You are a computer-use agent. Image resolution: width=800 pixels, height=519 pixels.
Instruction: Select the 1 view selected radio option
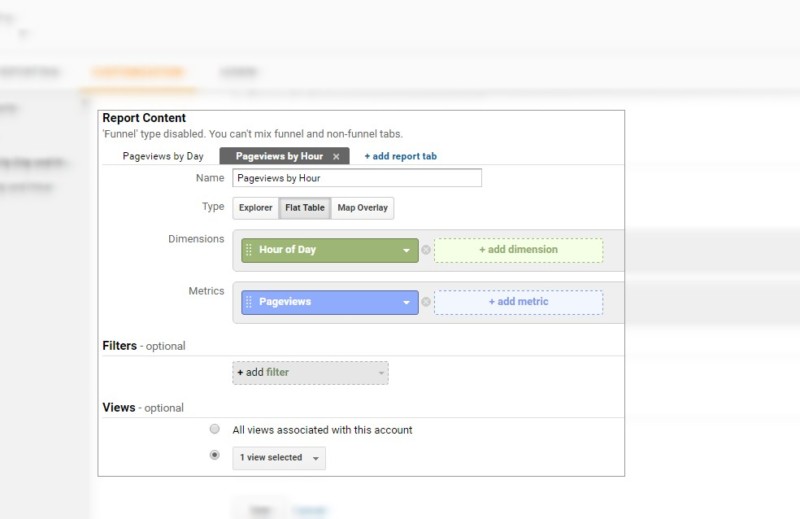[x=214, y=455]
